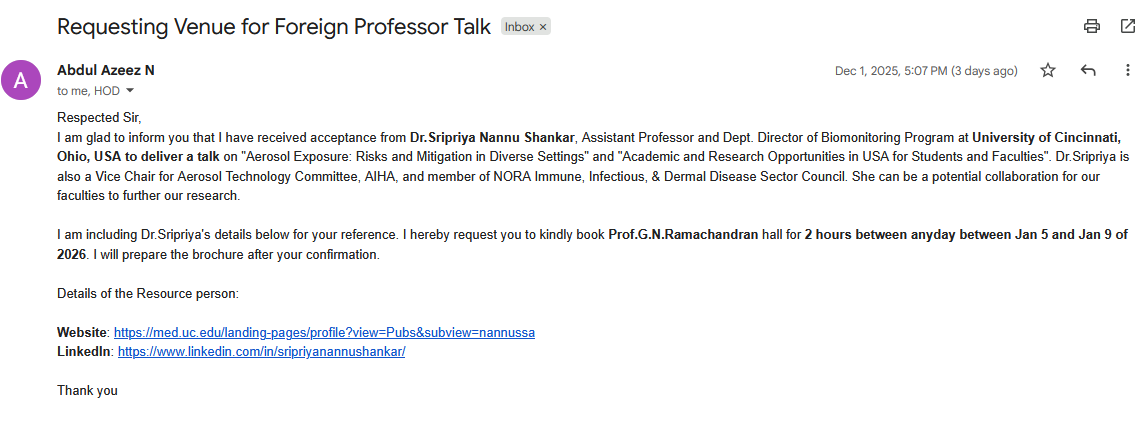Print this email
Viewport: 1142px width, 421px height.
point(1092,26)
